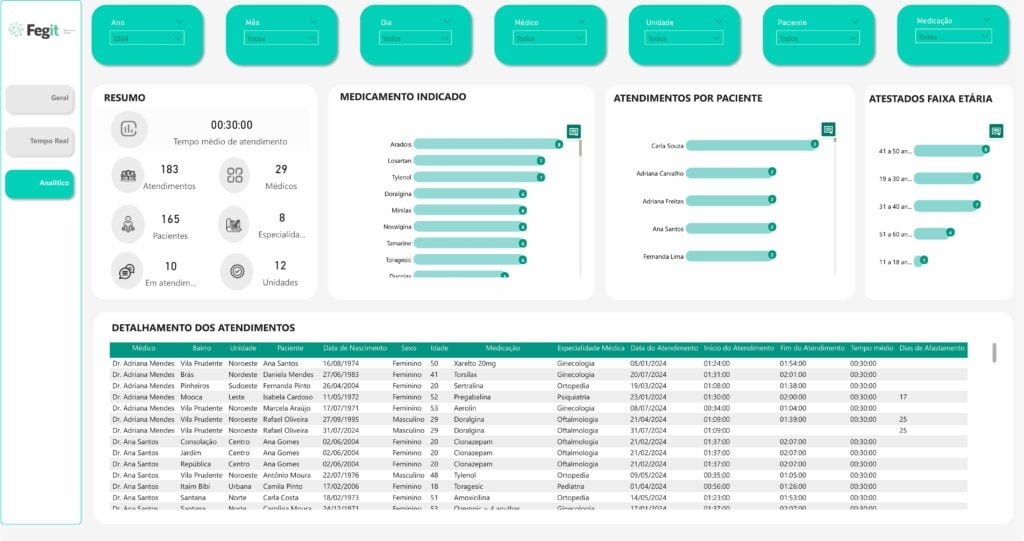
Task: Switch to the Tempo Real page
Action: (40, 142)
